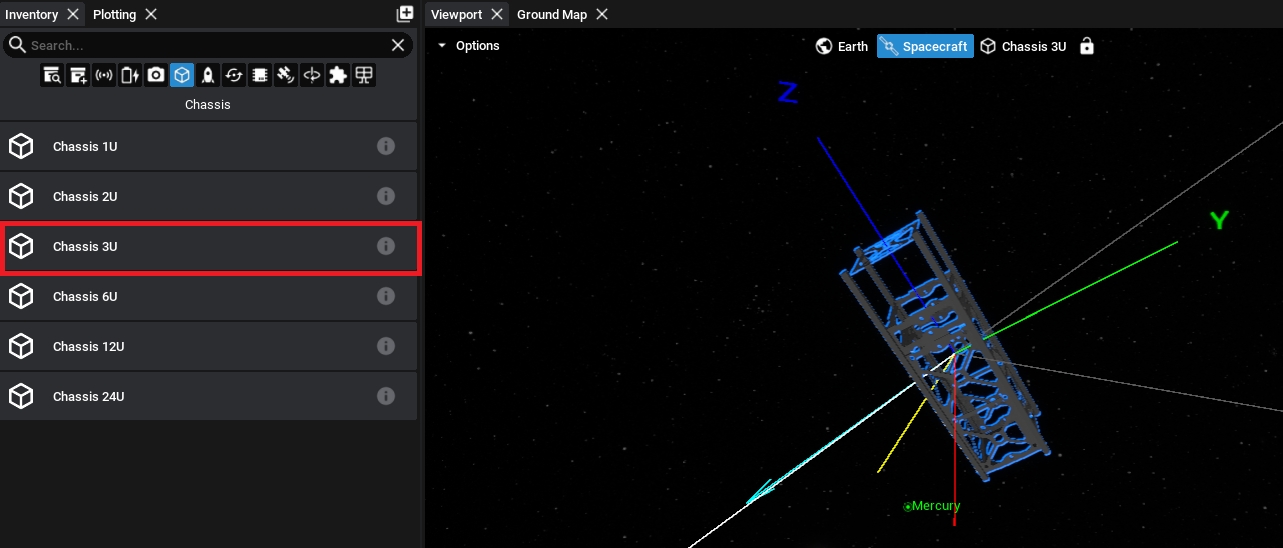Select the rocket thruster category icon
The width and height of the screenshot is (1283, 548).
pos(208,75)
